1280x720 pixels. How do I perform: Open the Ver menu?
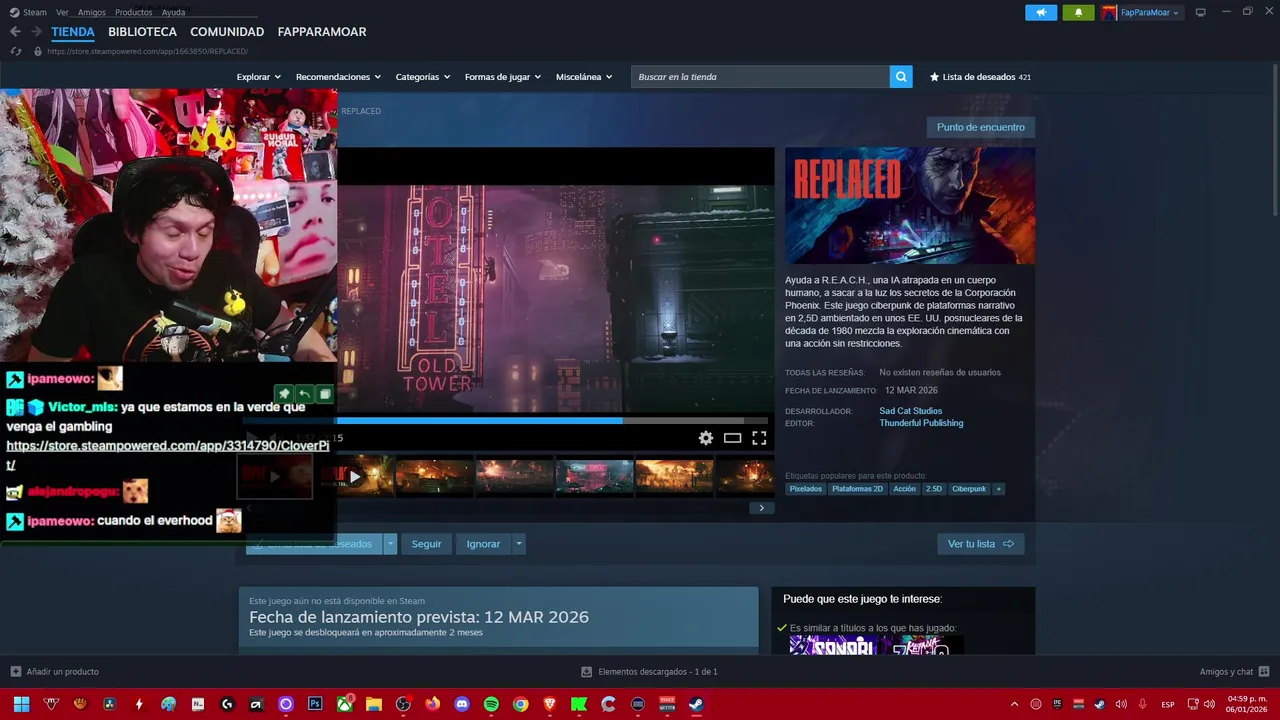point(62,12)
